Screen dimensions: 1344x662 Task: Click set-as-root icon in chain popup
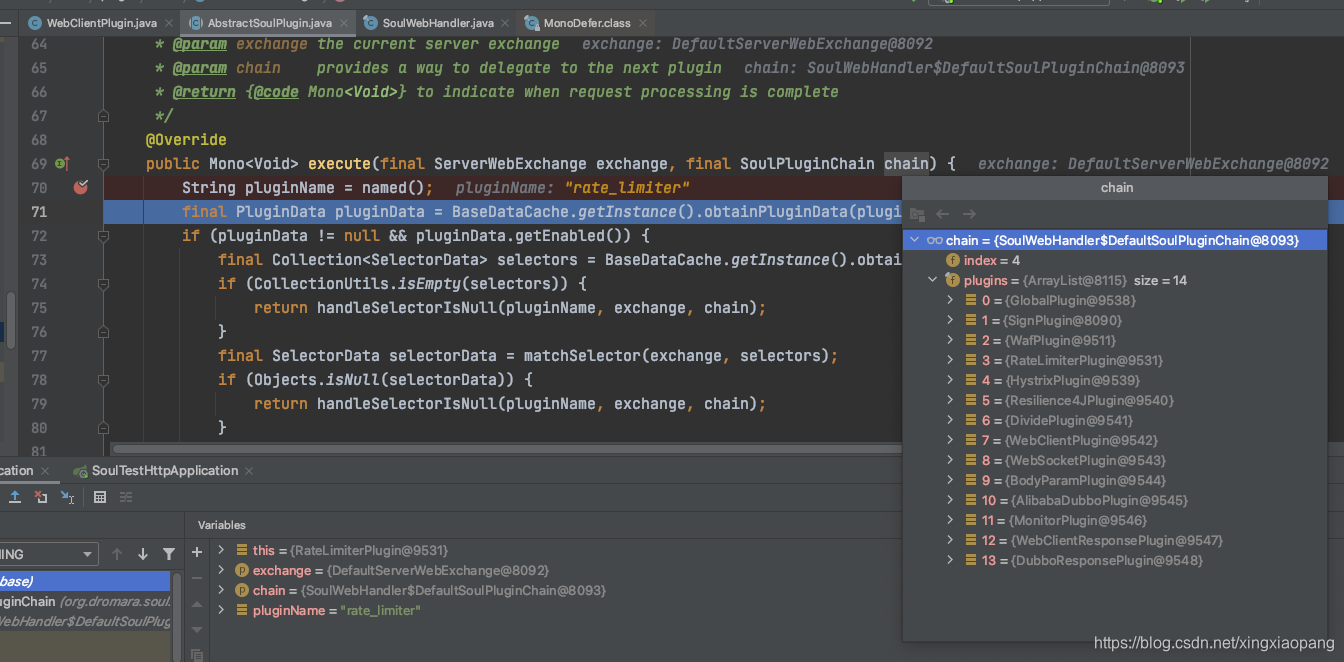pyautogui.click(x=917, y=214)
